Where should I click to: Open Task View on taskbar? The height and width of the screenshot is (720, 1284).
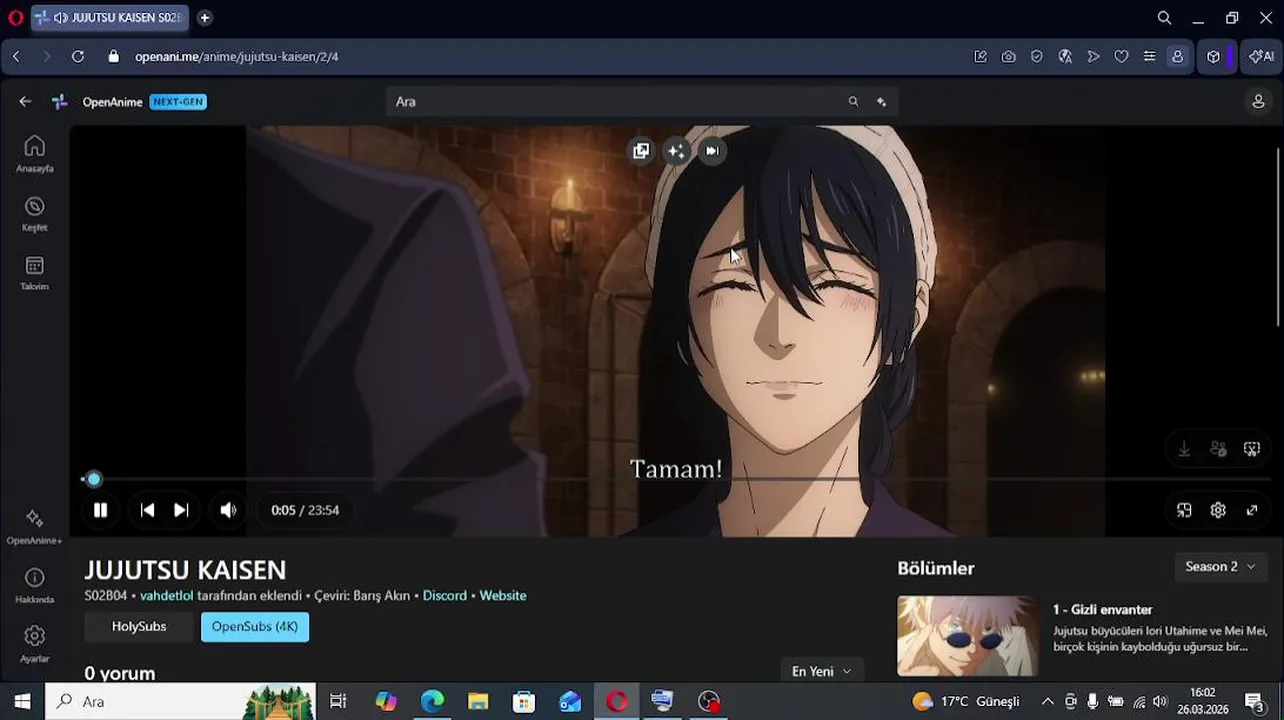pyautogui.click(x=338, y=701)
